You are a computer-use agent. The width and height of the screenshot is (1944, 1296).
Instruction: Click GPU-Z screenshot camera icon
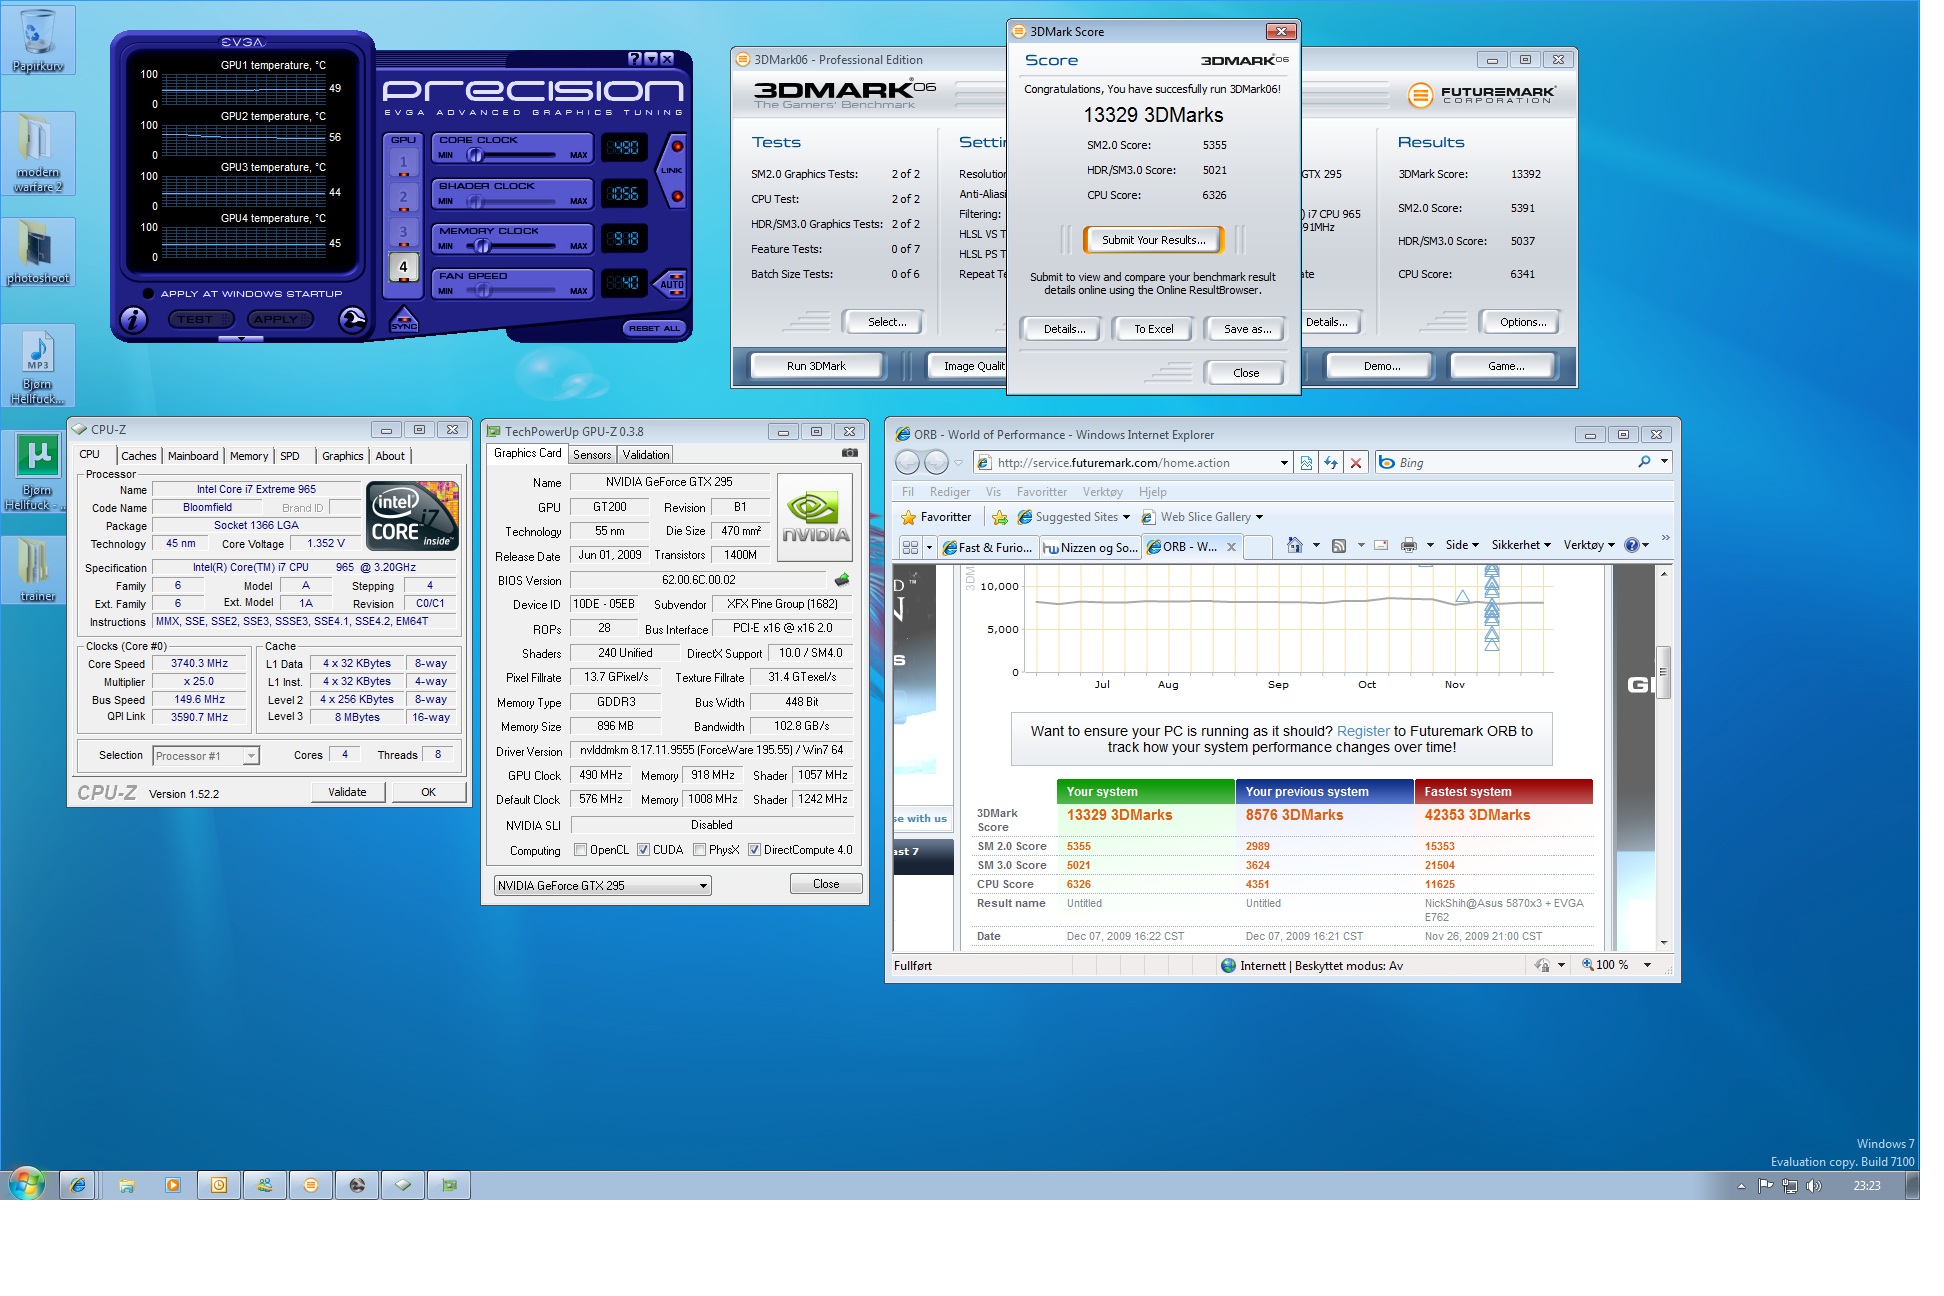tap(849, 453)
